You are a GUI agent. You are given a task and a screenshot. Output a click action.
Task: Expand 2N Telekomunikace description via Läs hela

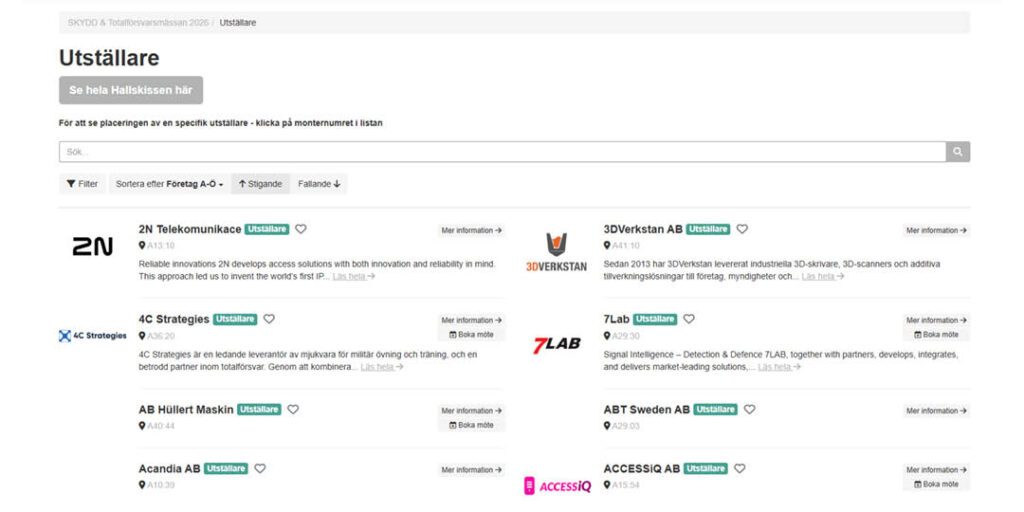point(354,276)
